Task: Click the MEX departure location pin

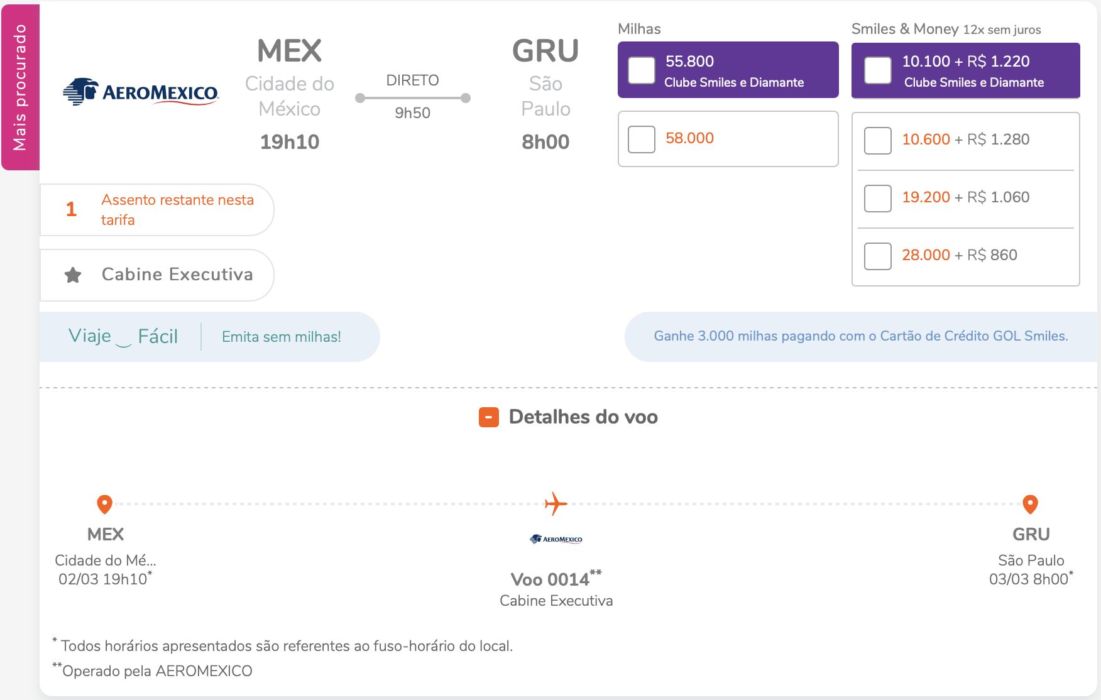Action: [105, 504]
